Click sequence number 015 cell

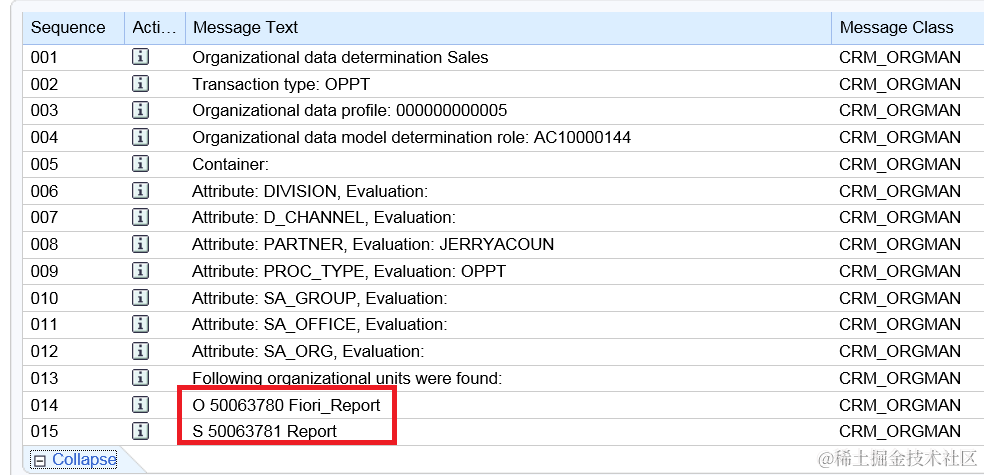point(44,432)
